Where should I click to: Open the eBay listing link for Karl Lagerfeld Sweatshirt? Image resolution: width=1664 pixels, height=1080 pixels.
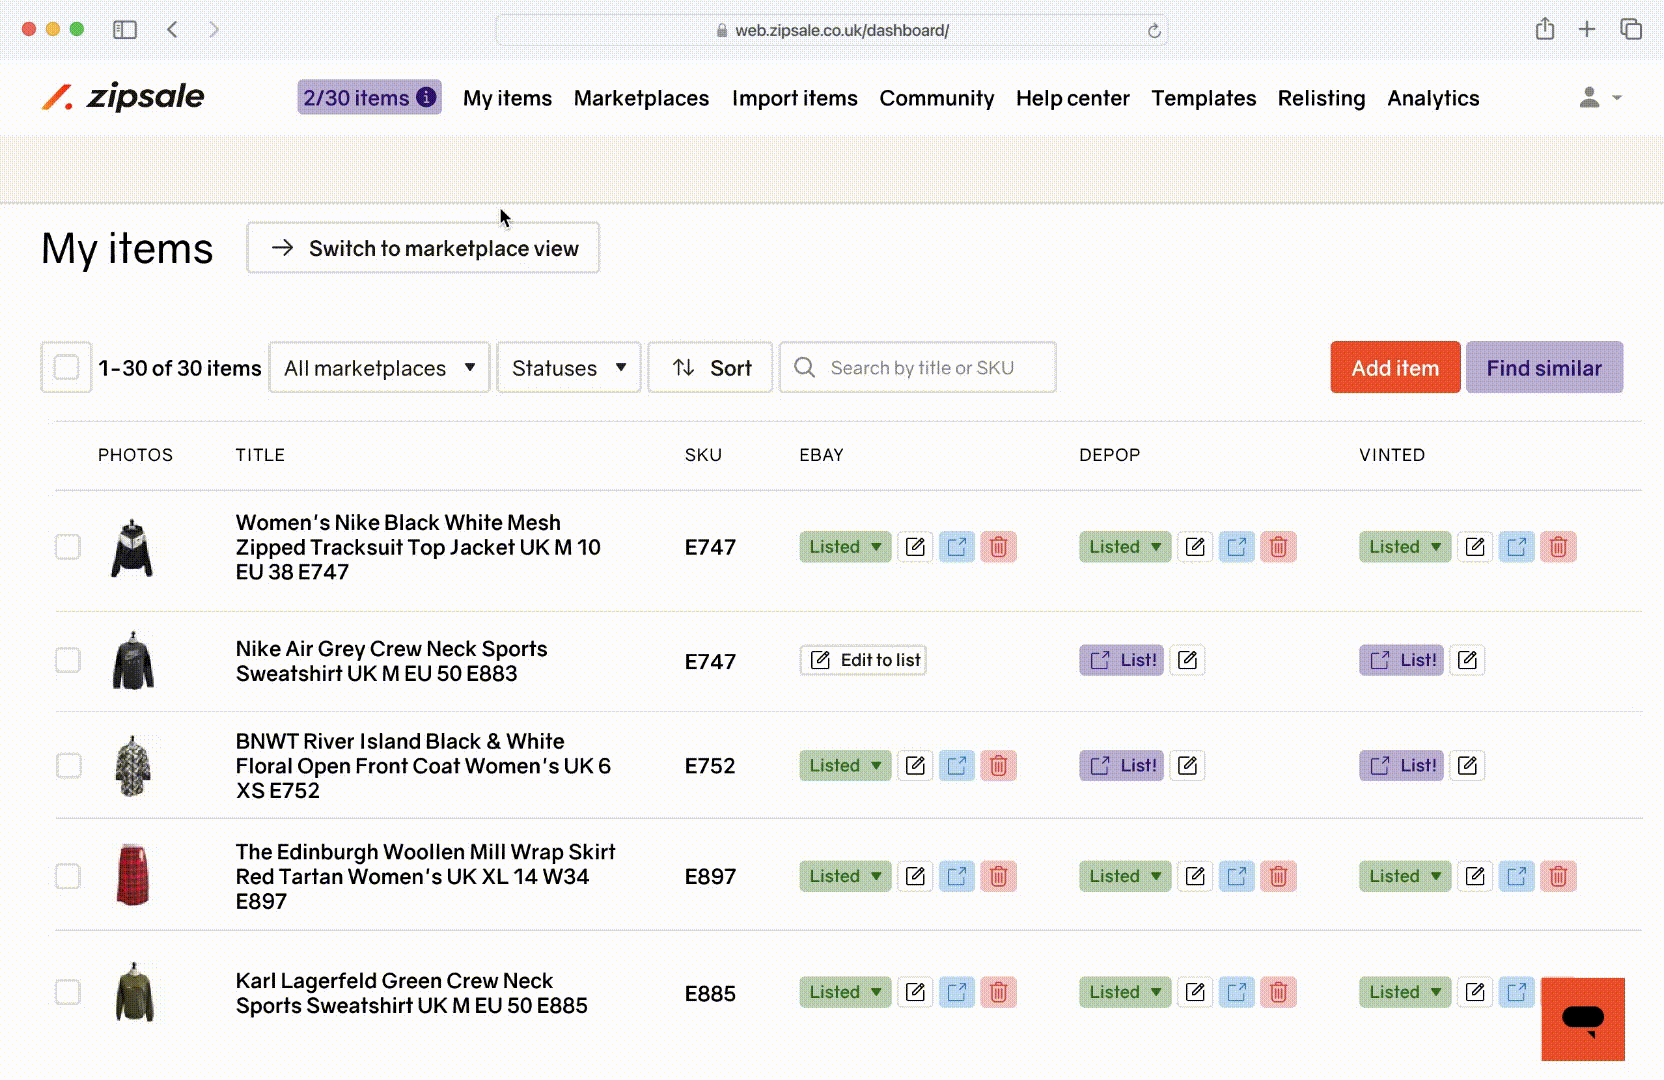957,993
